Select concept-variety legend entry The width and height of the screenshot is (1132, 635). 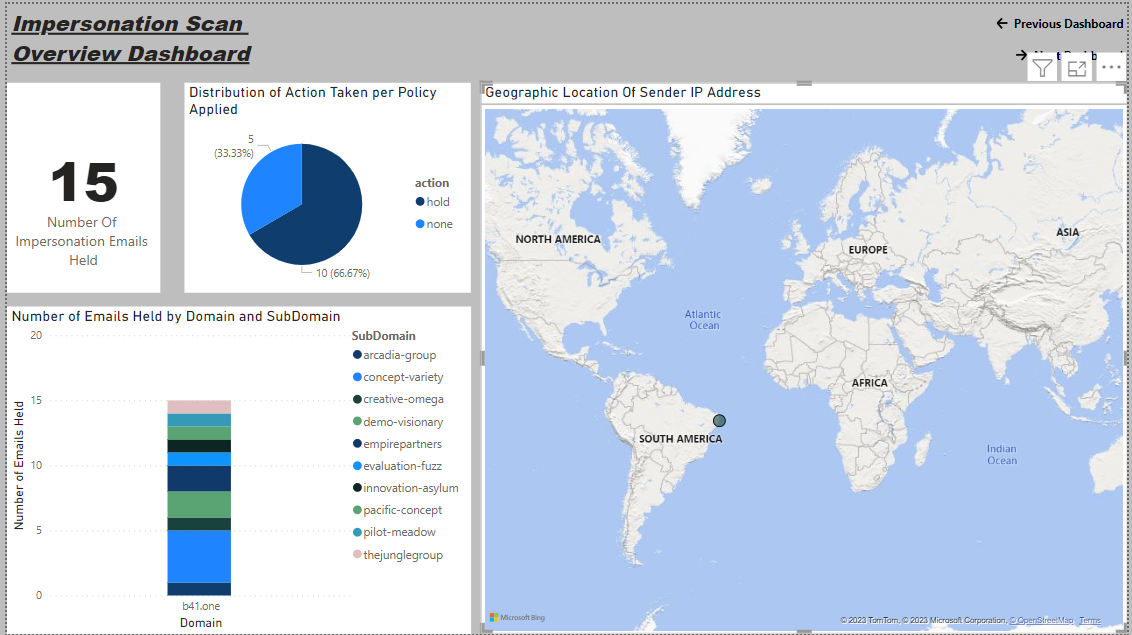pyautogui.click(x=403, y=377)
